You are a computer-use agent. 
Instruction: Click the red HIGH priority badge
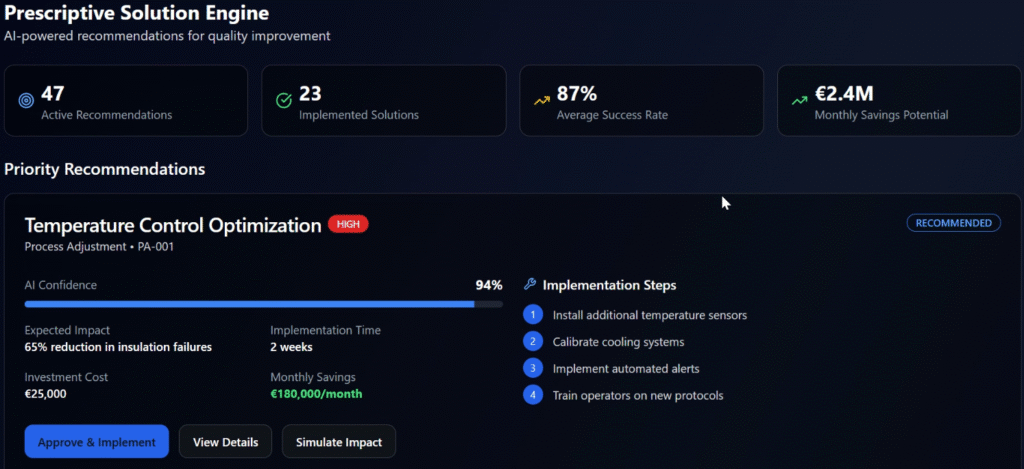pos(348,225)
